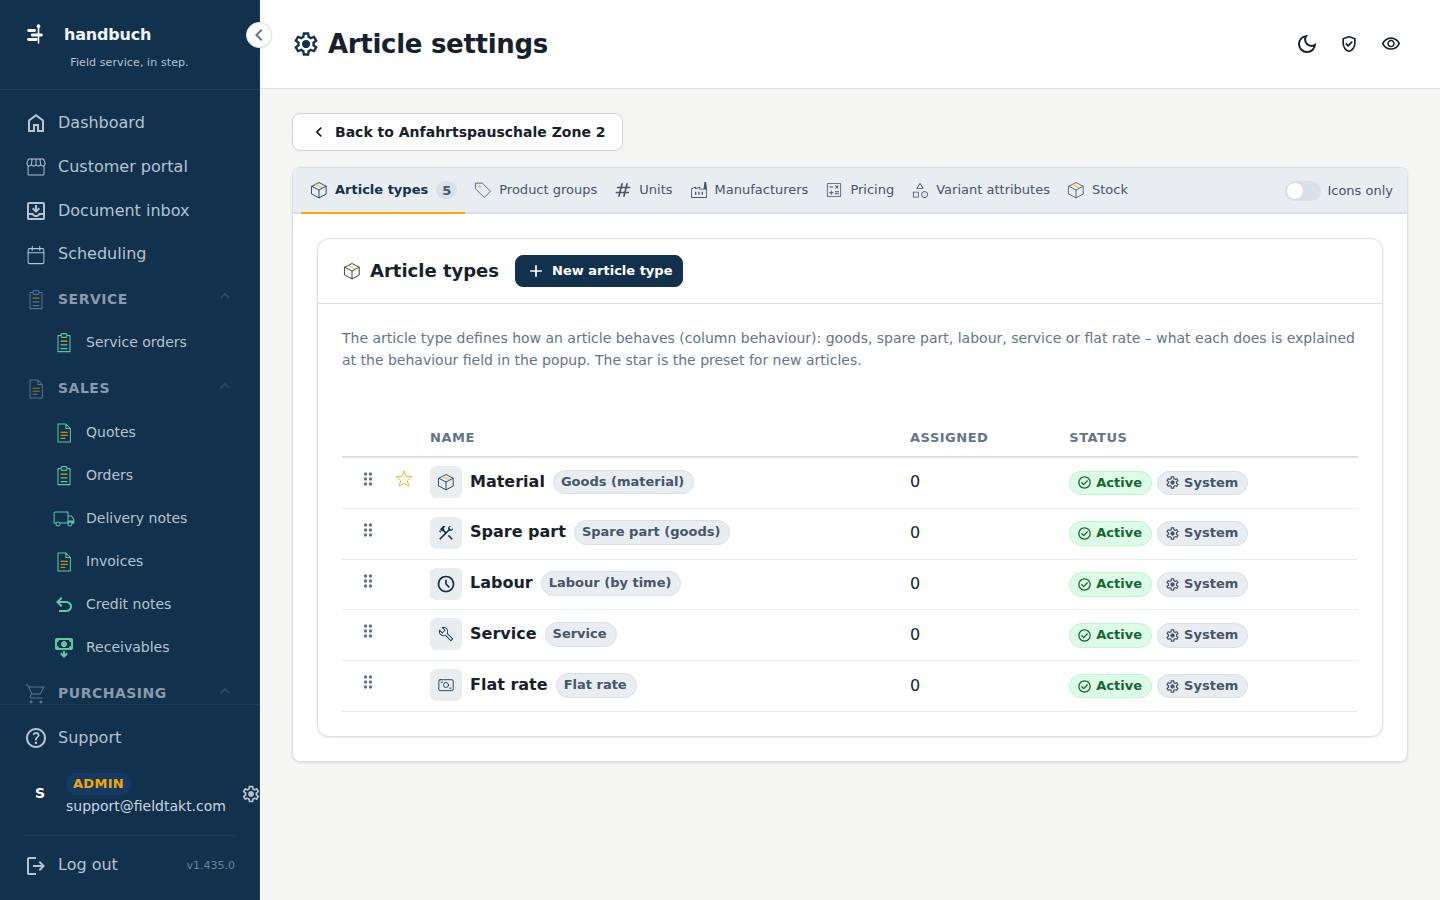Click the NAME column header
Image resolution: width=1440 pixels, height=900 pixels.
click(452, 438)
